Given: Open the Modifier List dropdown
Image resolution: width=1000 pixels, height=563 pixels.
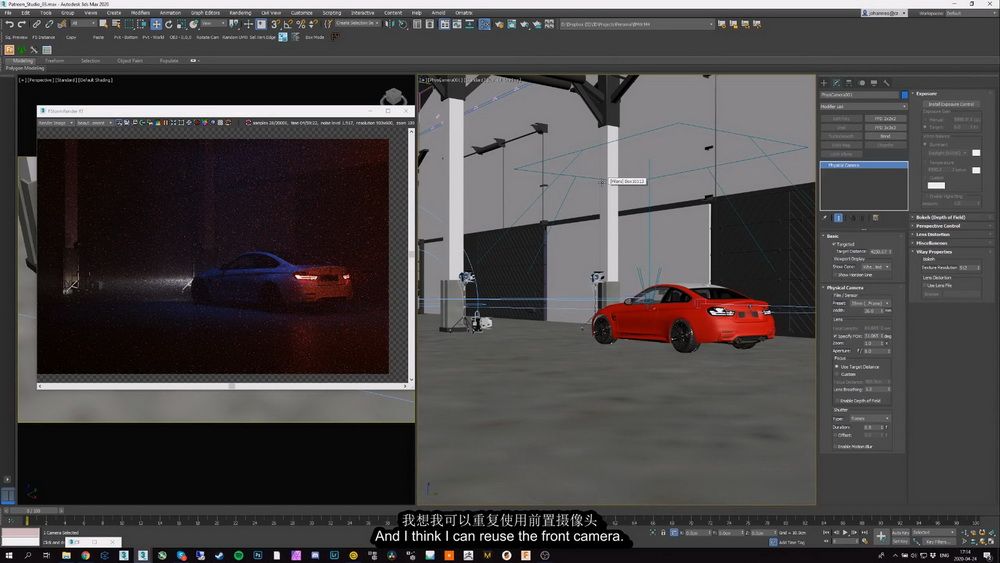Looking at the screenshot, I should click(x=863, y=106).
